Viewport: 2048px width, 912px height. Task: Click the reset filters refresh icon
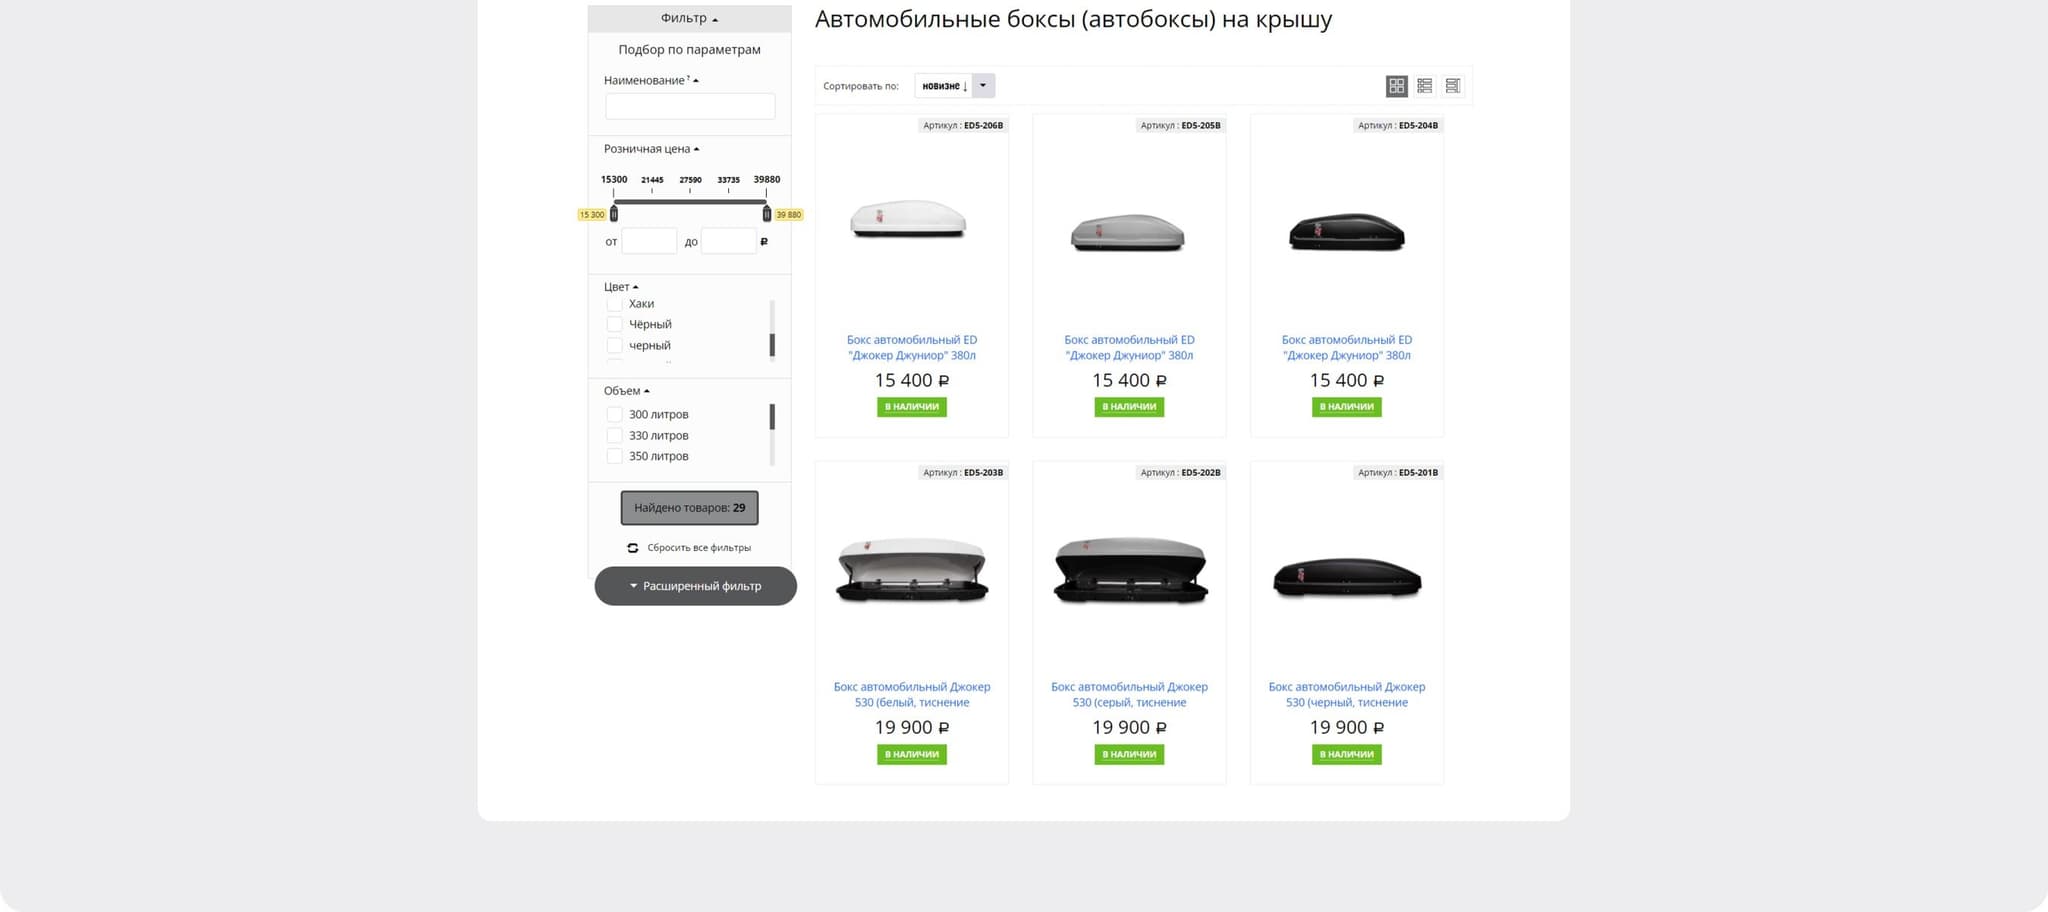coord(632,548)
